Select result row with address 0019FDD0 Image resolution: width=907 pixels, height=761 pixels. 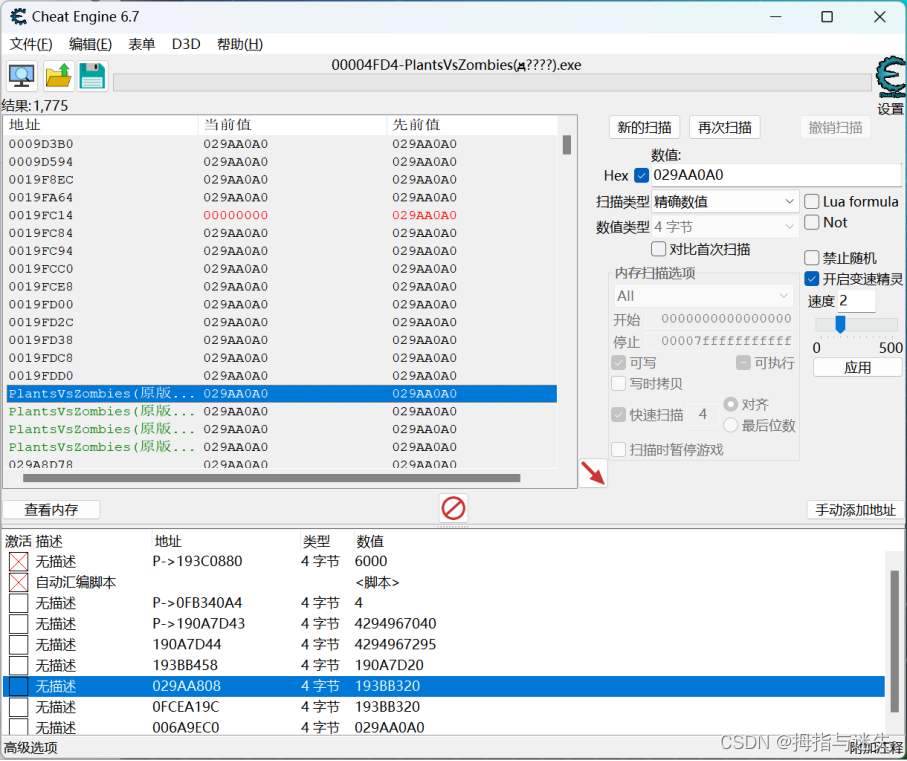point(282,376)
